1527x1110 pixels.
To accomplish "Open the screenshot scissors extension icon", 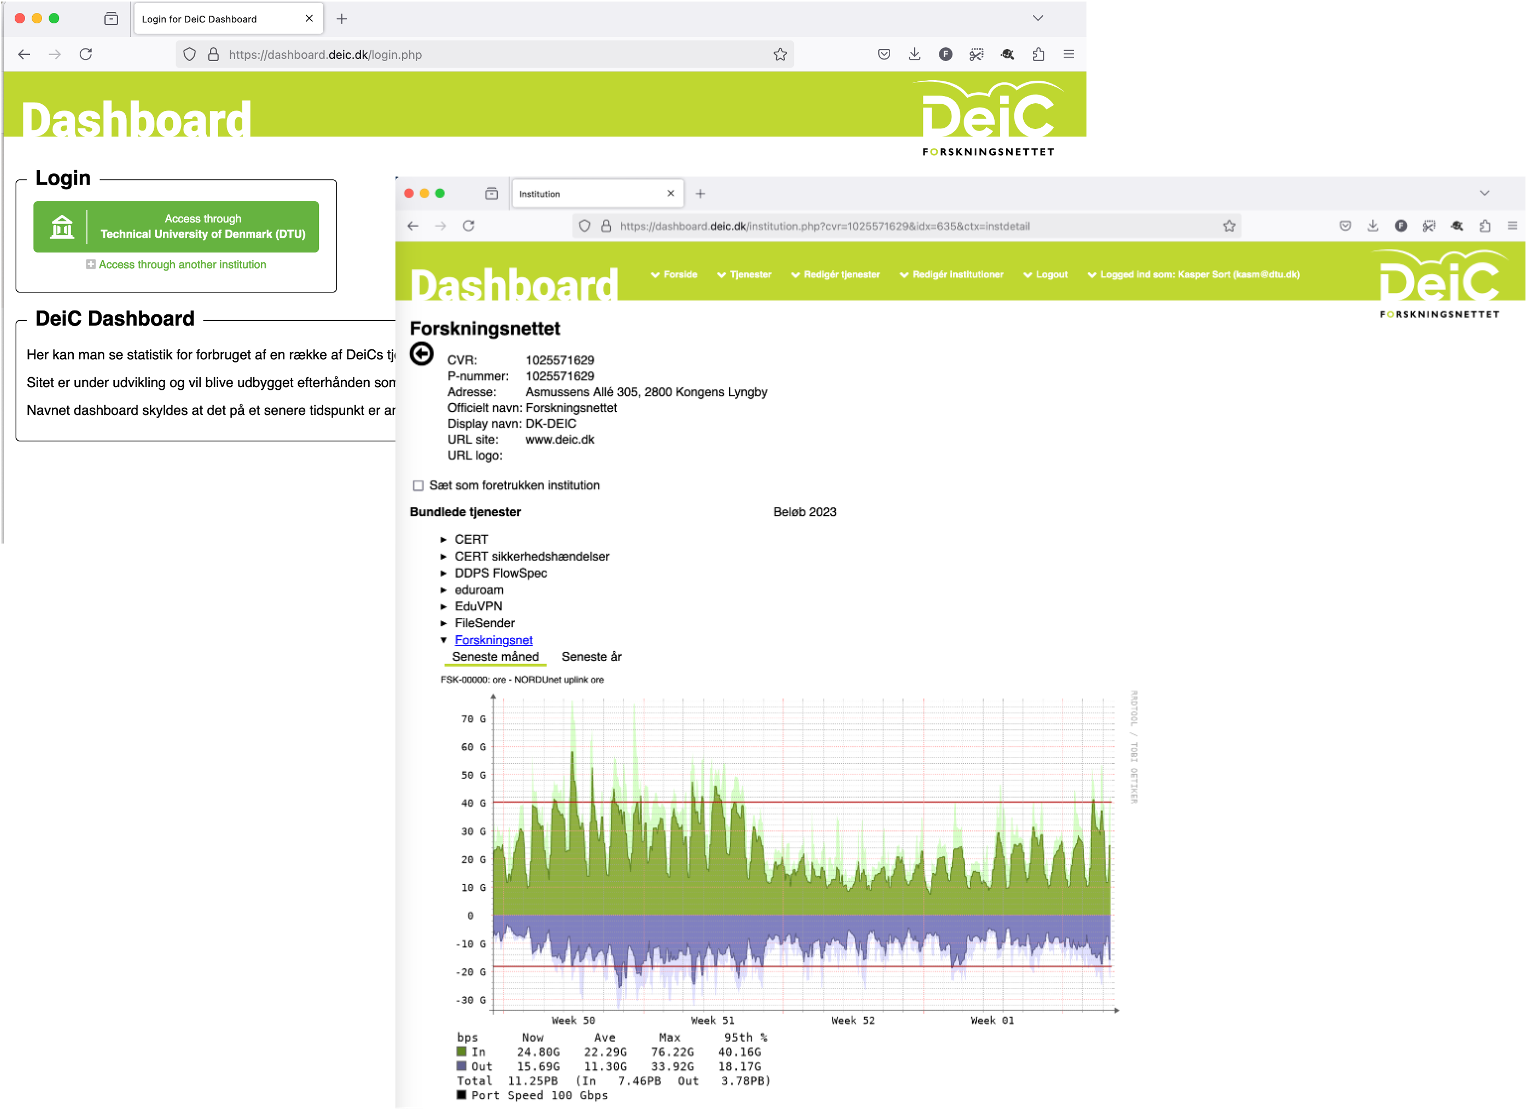I will coord(1429,226).
